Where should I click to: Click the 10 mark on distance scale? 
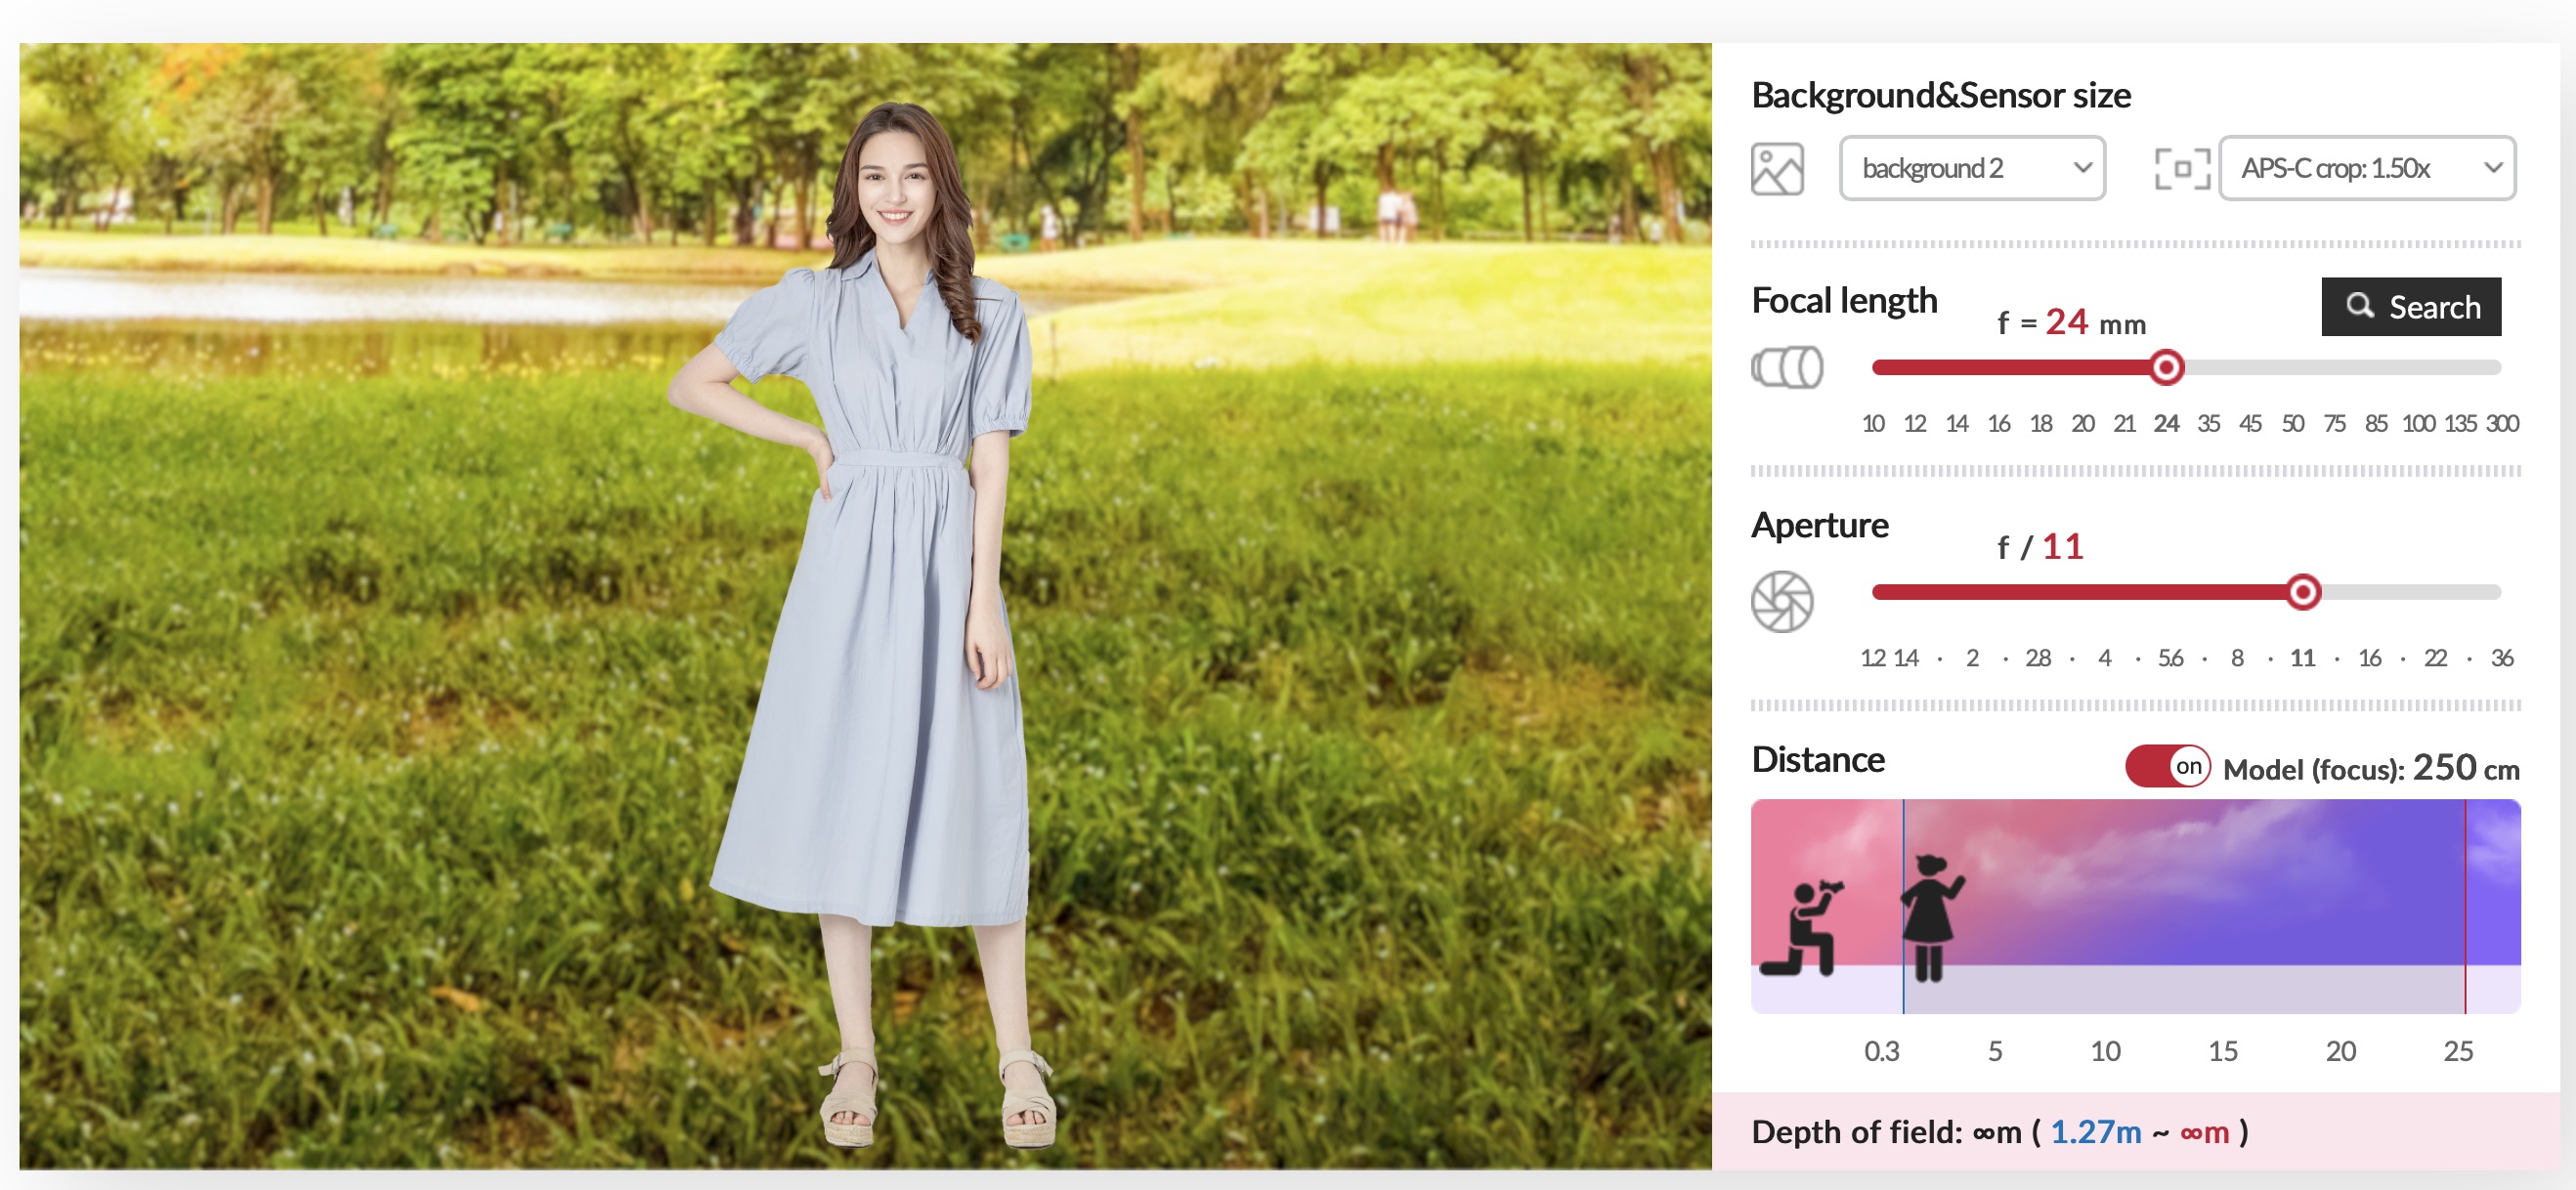coord(2105,1051)
